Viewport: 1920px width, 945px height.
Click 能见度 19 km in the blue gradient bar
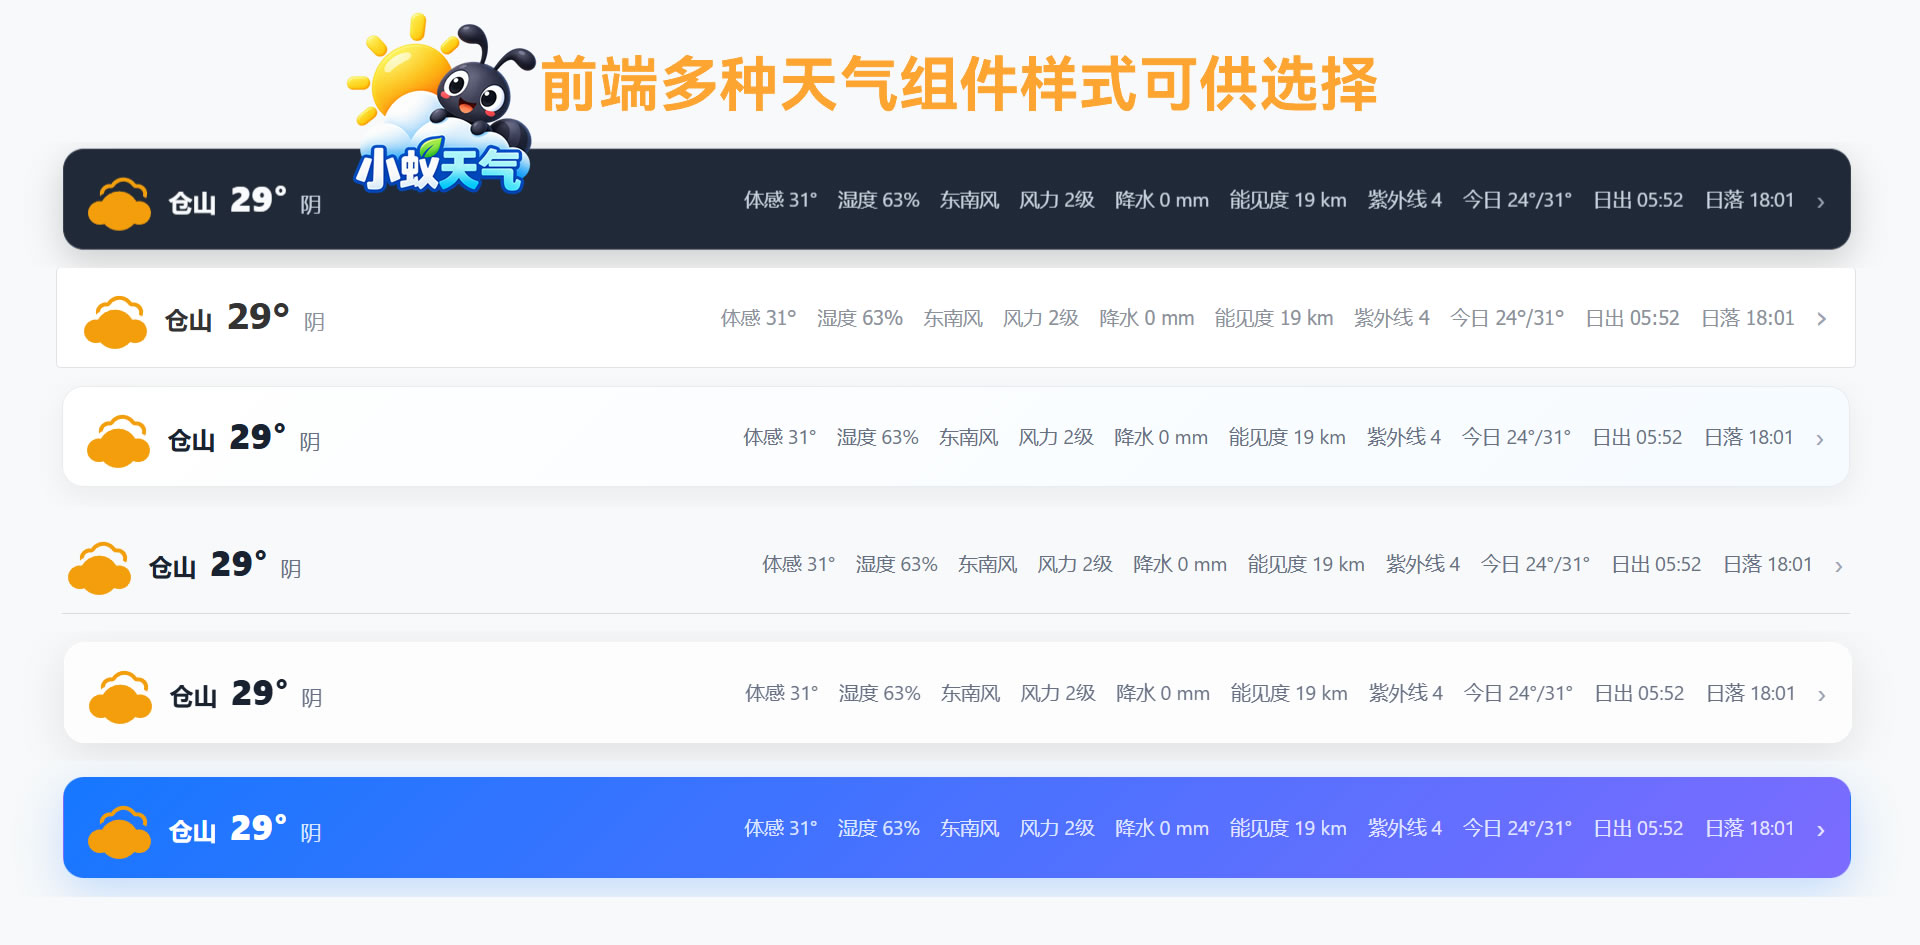tap(1288, 828)
